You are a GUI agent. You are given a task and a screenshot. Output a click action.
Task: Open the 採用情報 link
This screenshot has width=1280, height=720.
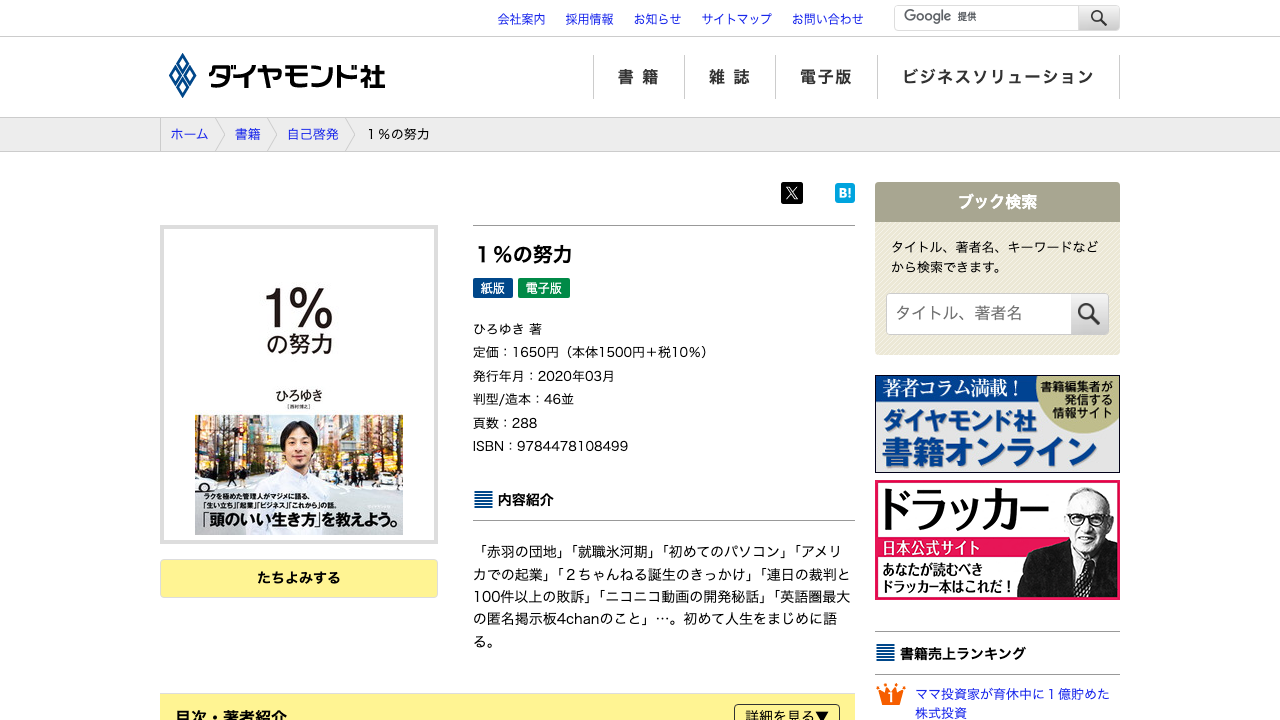[589, 19]
